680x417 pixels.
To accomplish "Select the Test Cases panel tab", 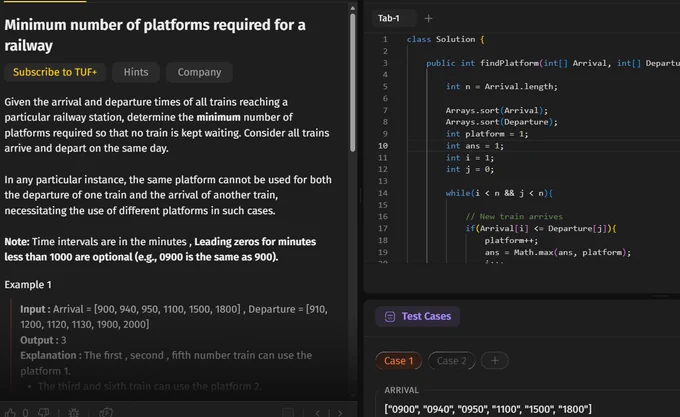I will (x=417, y=316).
